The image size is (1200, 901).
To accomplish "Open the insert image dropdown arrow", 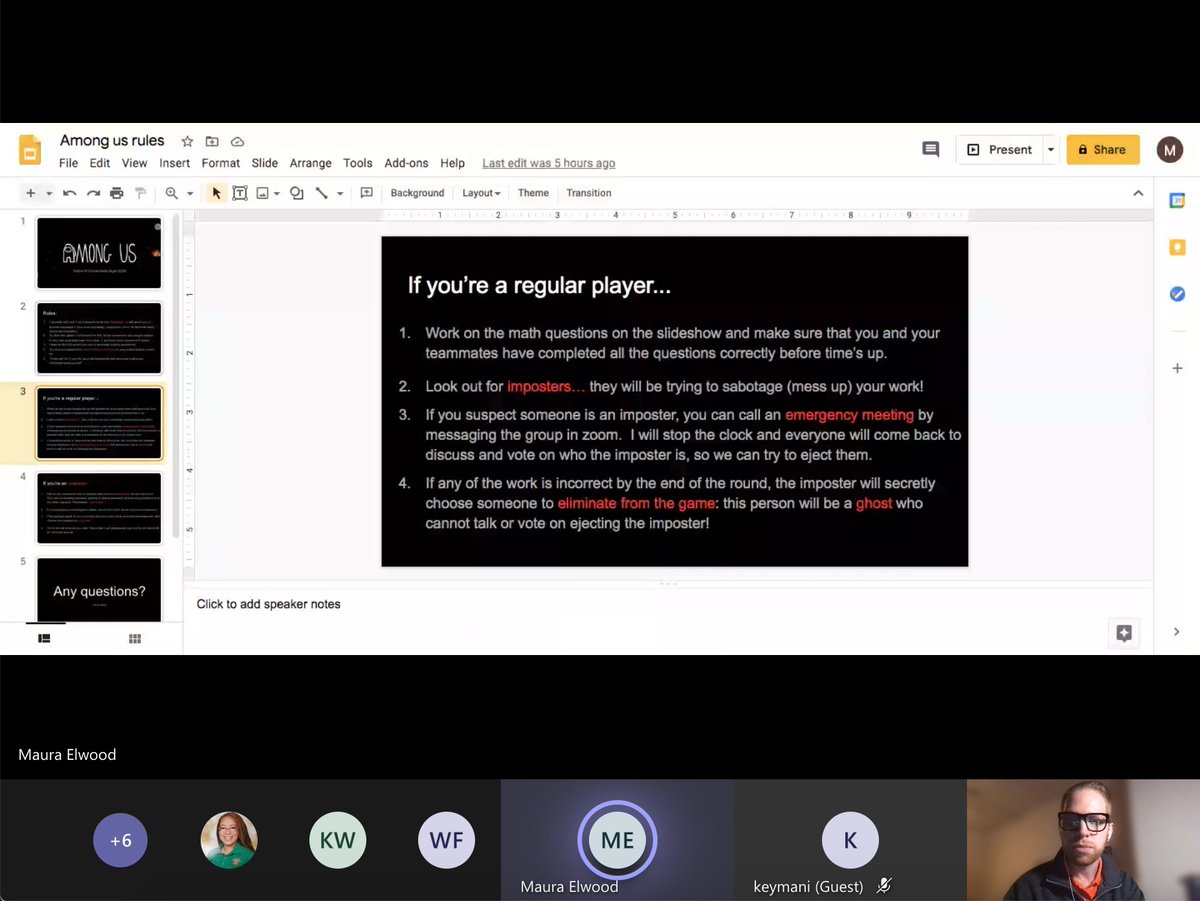I will pos(276,193).
